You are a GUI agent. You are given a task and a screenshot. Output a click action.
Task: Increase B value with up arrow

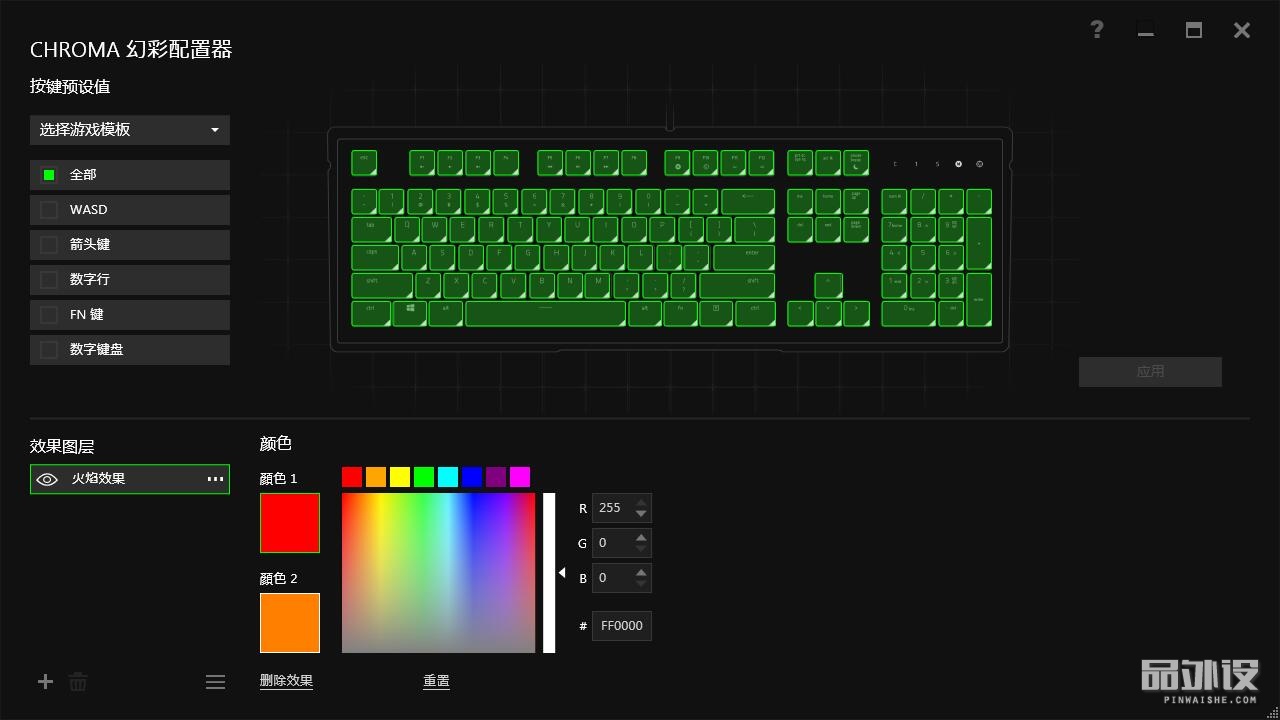pyautogui.click(x=641, y=571)
